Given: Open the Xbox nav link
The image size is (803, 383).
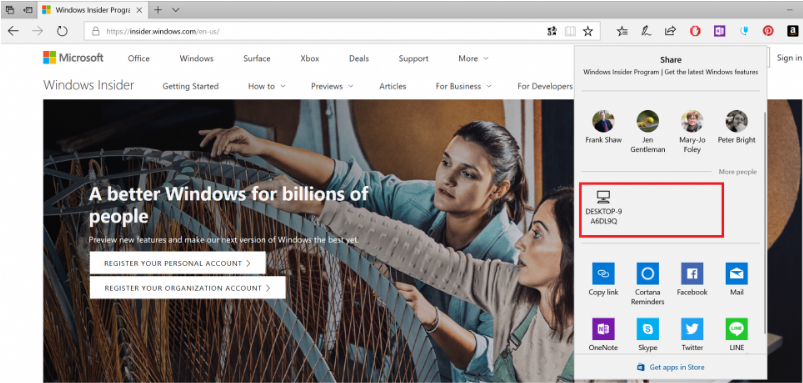Looking at the screenshot, I should (310, 58).
